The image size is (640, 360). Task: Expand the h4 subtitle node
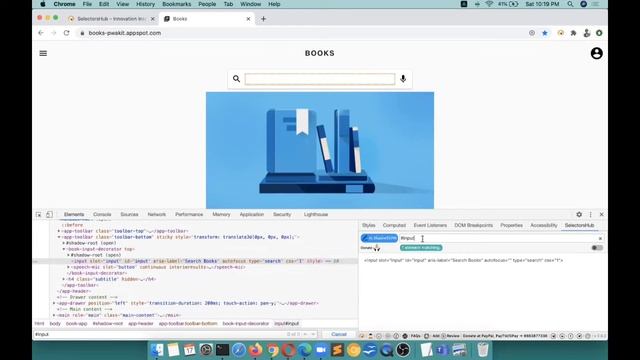64,279
